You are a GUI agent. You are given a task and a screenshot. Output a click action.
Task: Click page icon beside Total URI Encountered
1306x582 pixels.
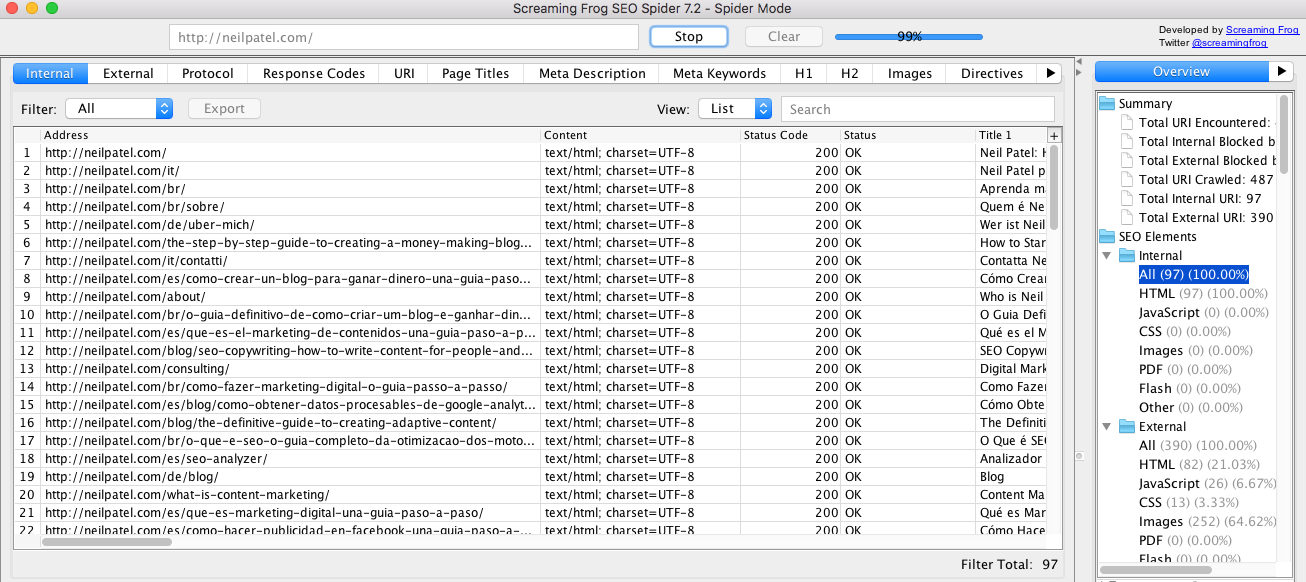1127,123
